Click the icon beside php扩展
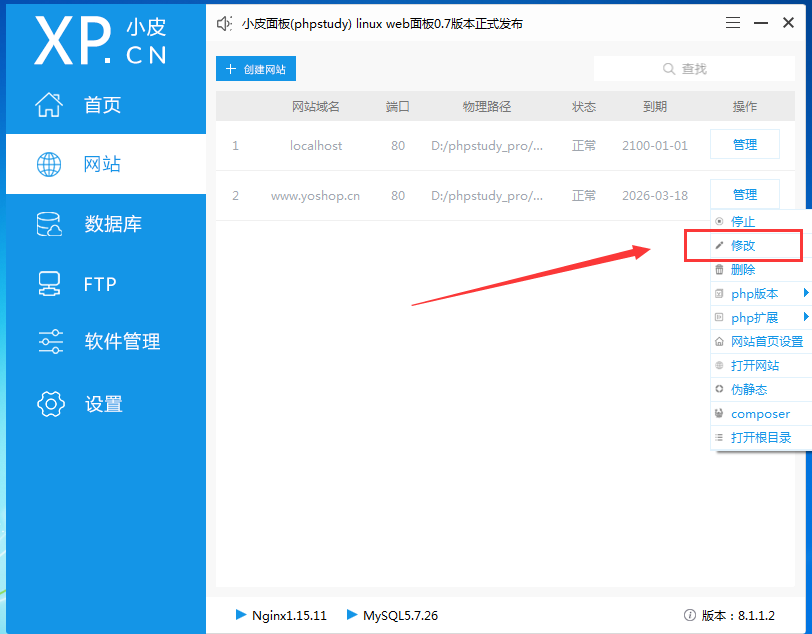The height and width of the screenshot is (634, 812). (x=719, y=318)
